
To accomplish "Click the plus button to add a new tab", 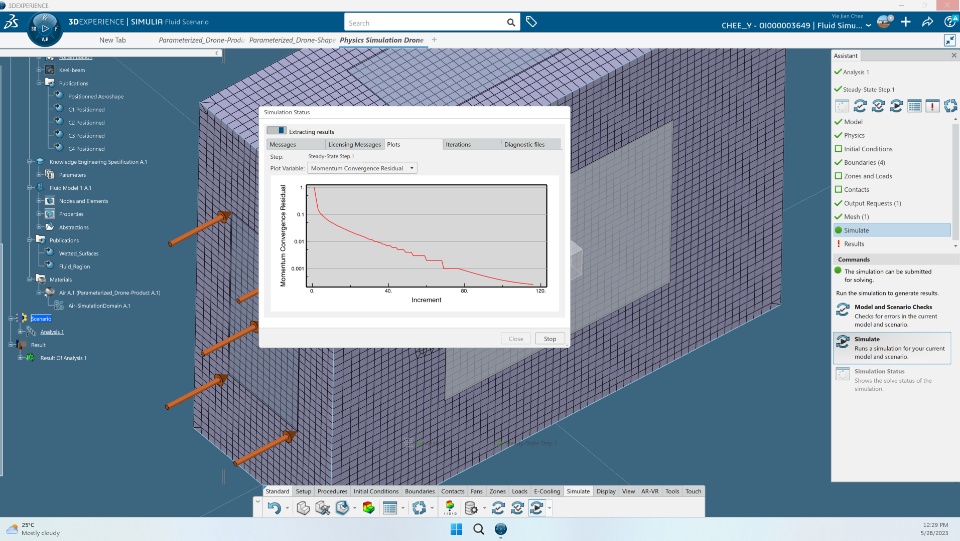I will [434, 40].
